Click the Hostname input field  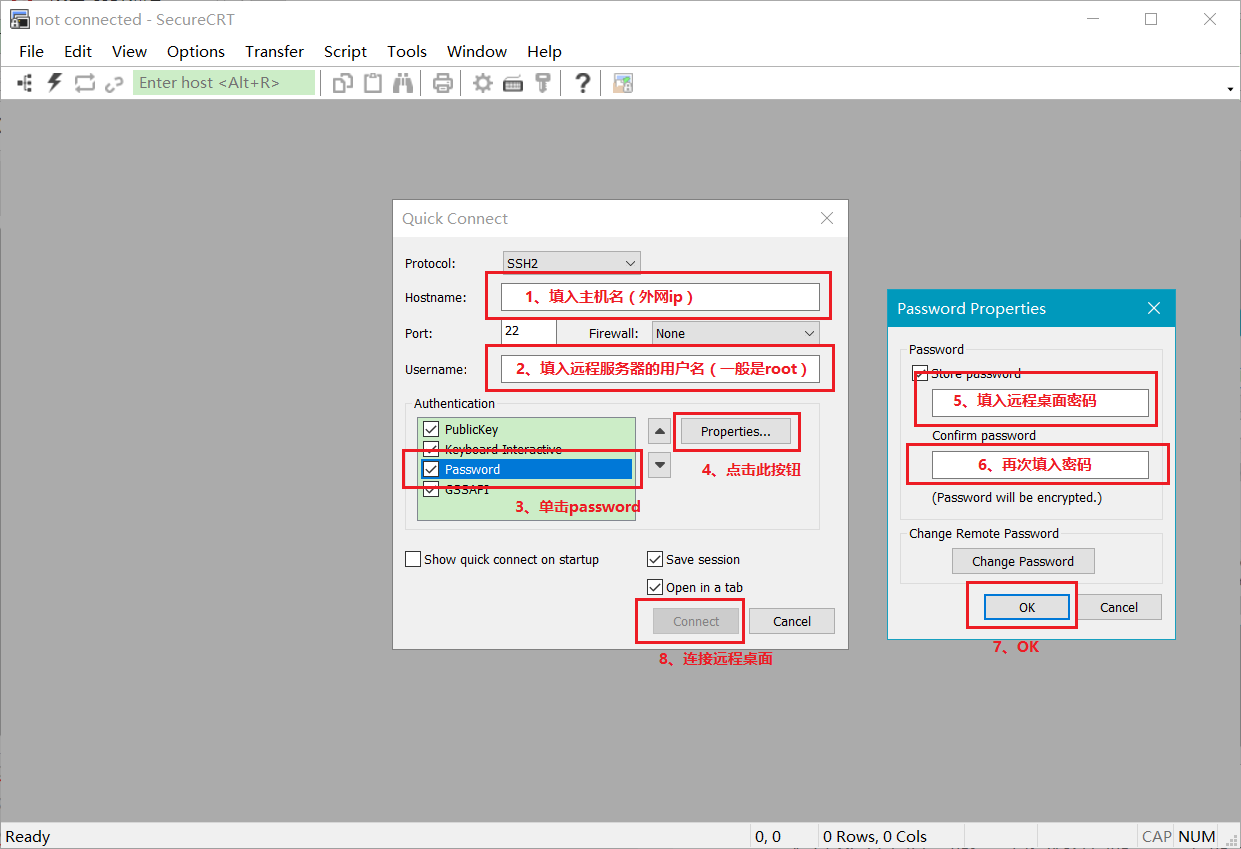pos(660,297)
